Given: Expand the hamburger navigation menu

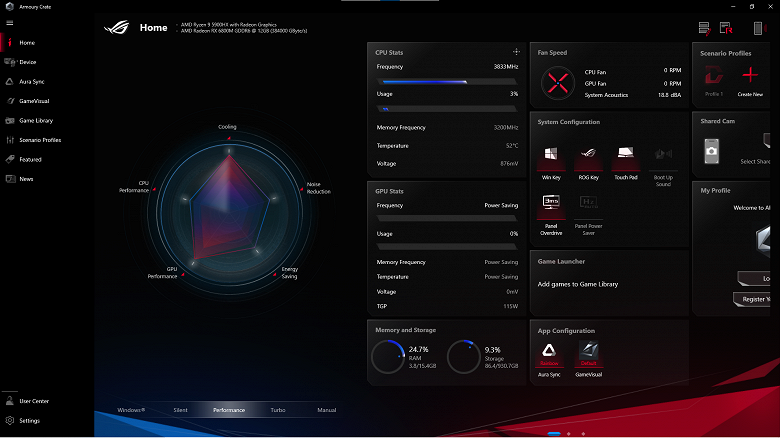Looking at the screenshot, I should pos(10,23).
